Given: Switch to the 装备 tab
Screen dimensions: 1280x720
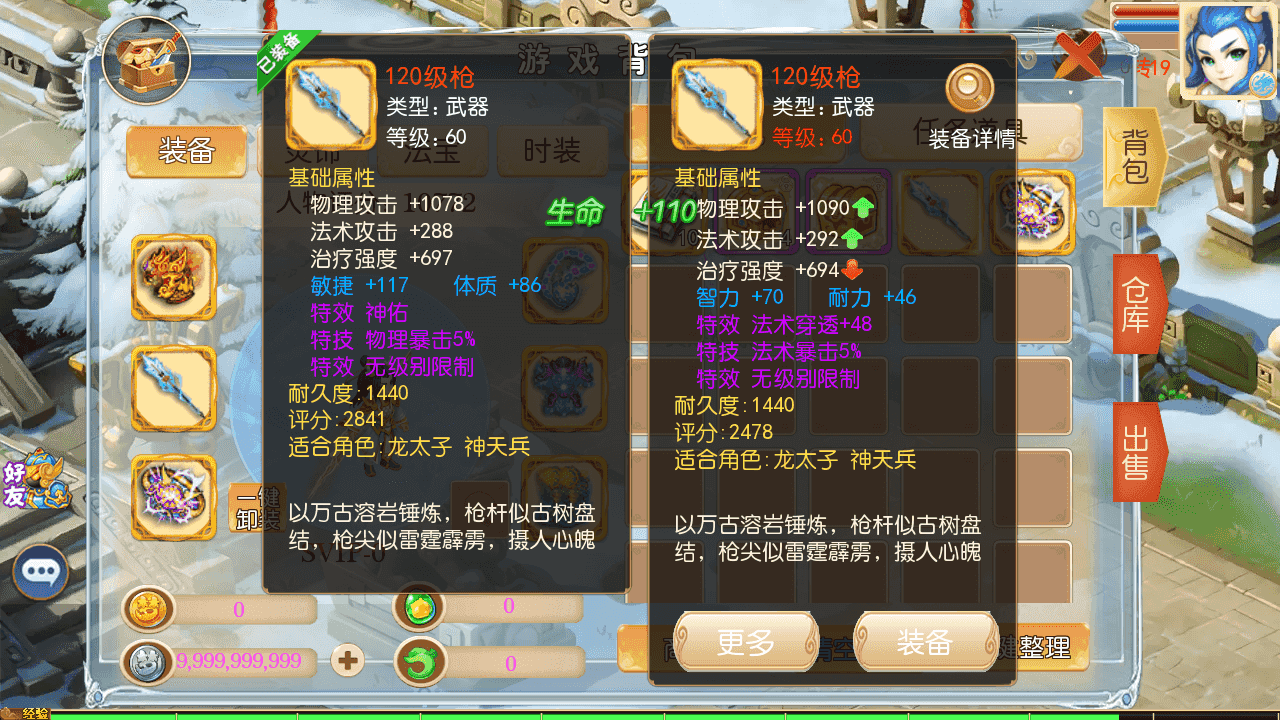Looking at the screenshot, I should point(187,151).
